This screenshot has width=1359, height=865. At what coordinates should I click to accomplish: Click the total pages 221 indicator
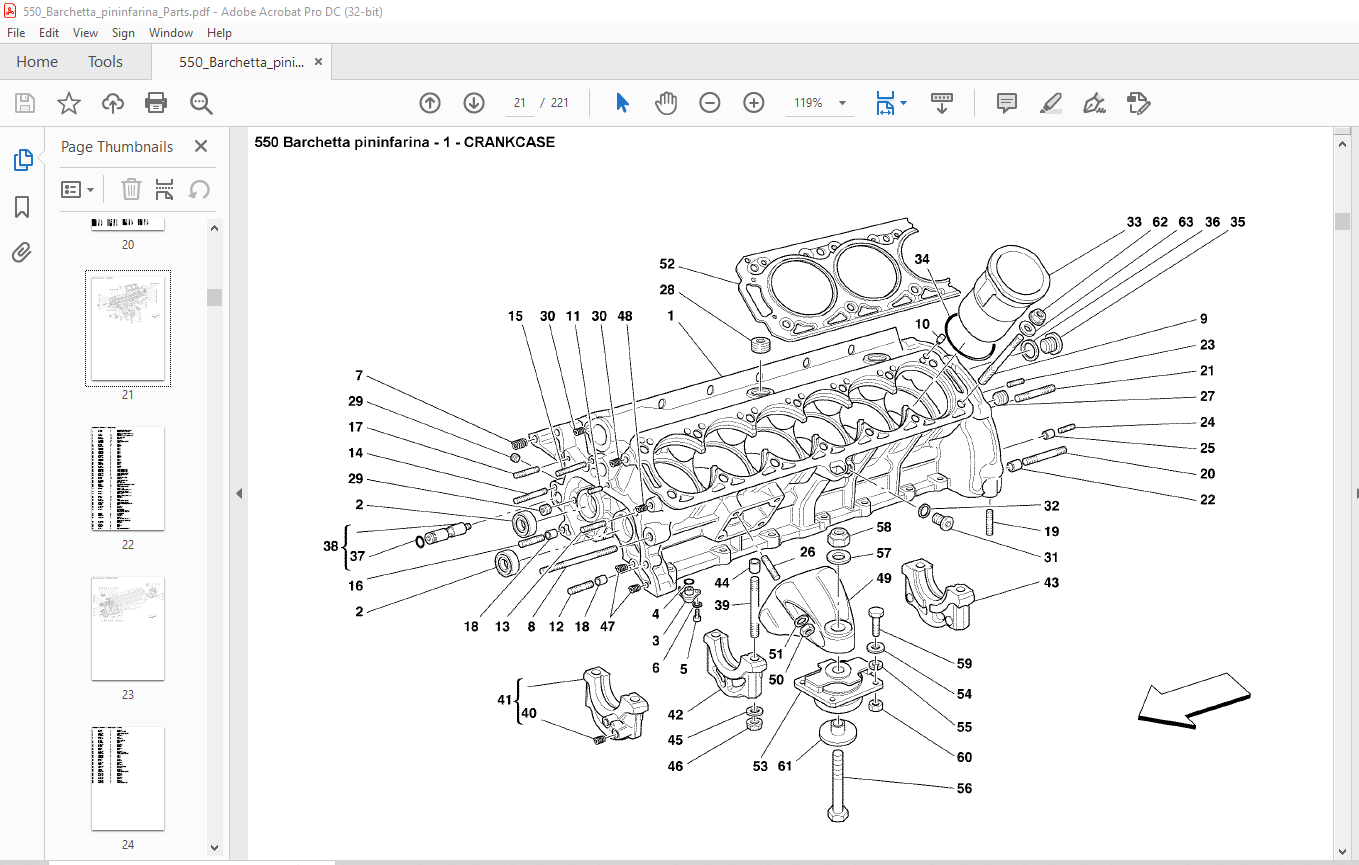coord(559,103)
